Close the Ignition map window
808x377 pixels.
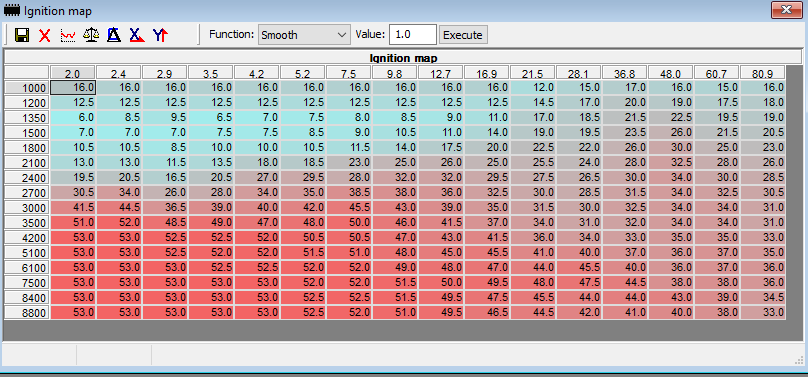786,10
